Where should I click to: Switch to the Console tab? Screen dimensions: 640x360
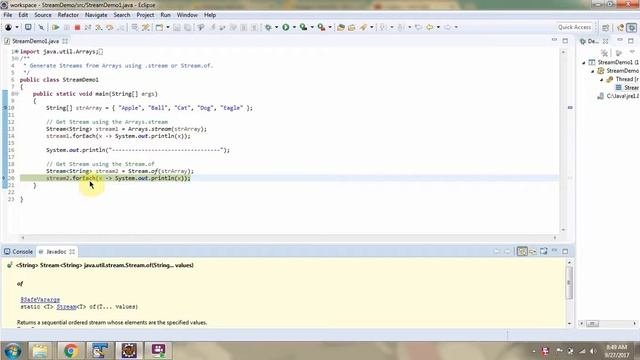(18, 251)
